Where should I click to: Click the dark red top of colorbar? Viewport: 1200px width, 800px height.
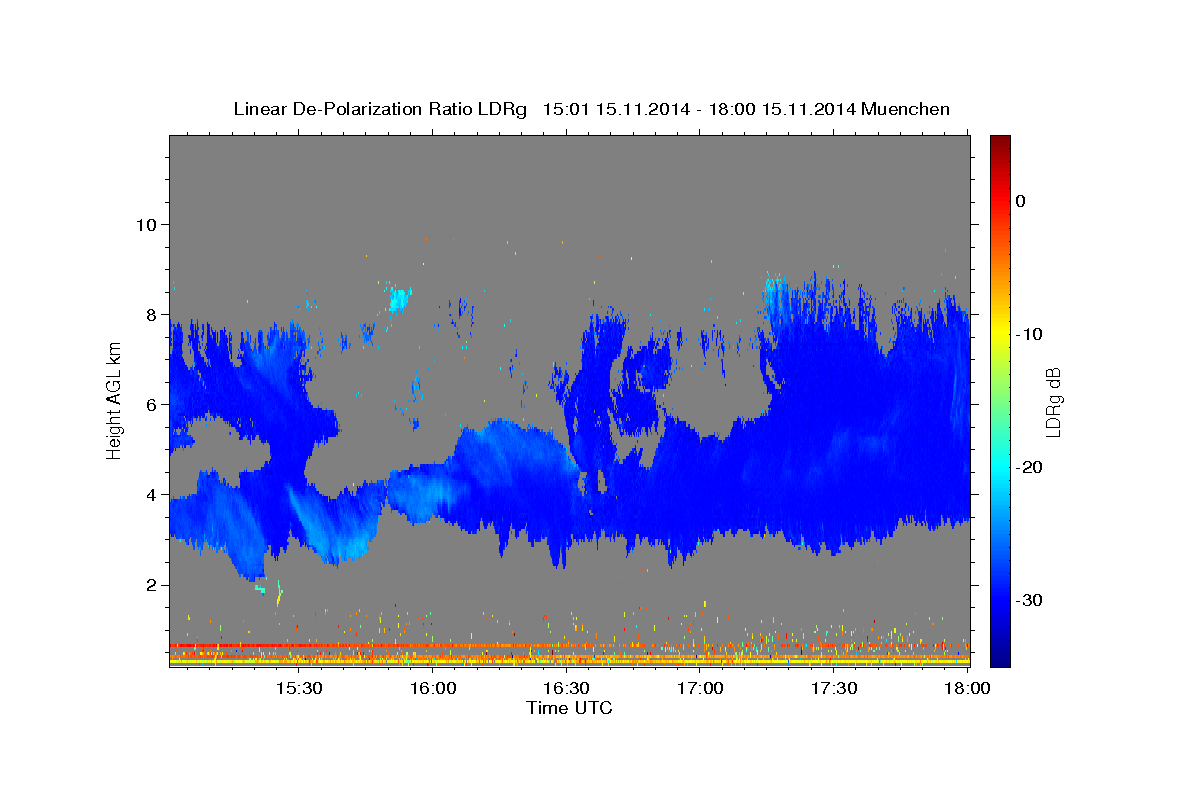tap(1000, 145)
